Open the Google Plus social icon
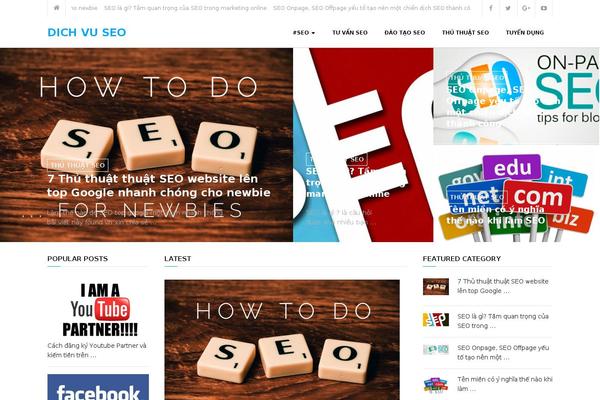 pyautogui.click(x=526, y=8)
